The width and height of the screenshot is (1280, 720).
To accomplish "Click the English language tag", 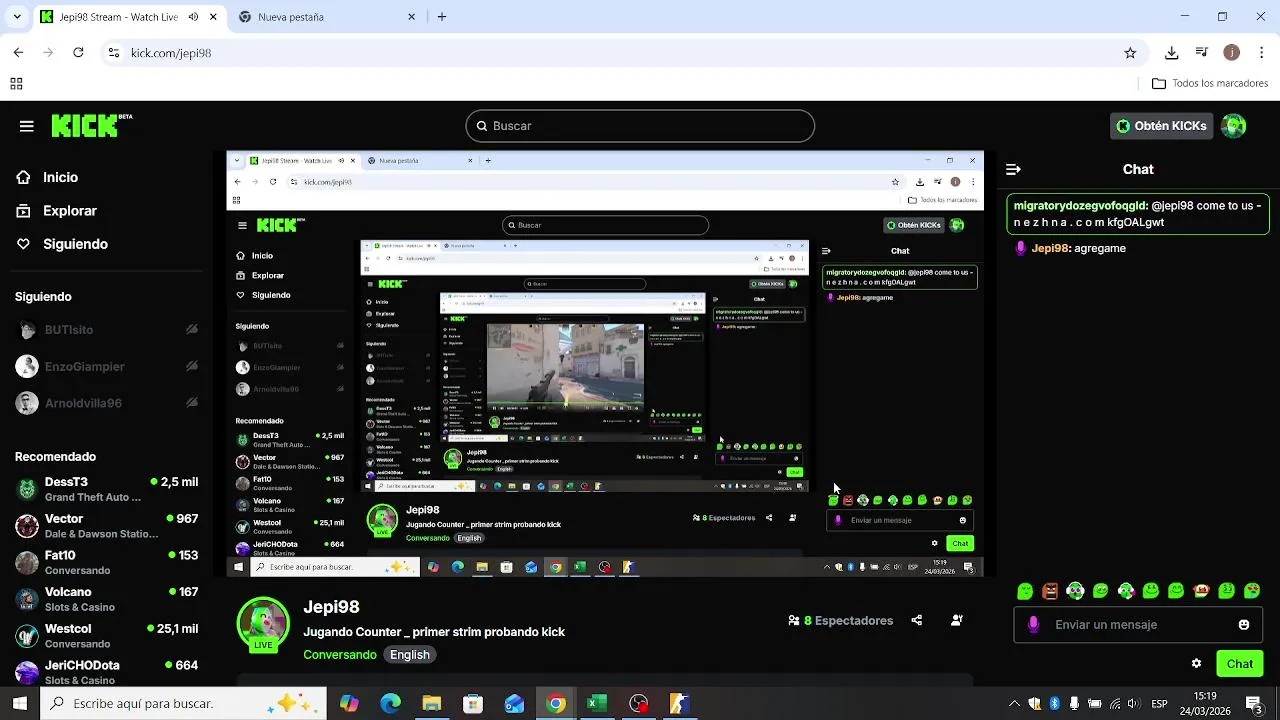I will [410, 655].
